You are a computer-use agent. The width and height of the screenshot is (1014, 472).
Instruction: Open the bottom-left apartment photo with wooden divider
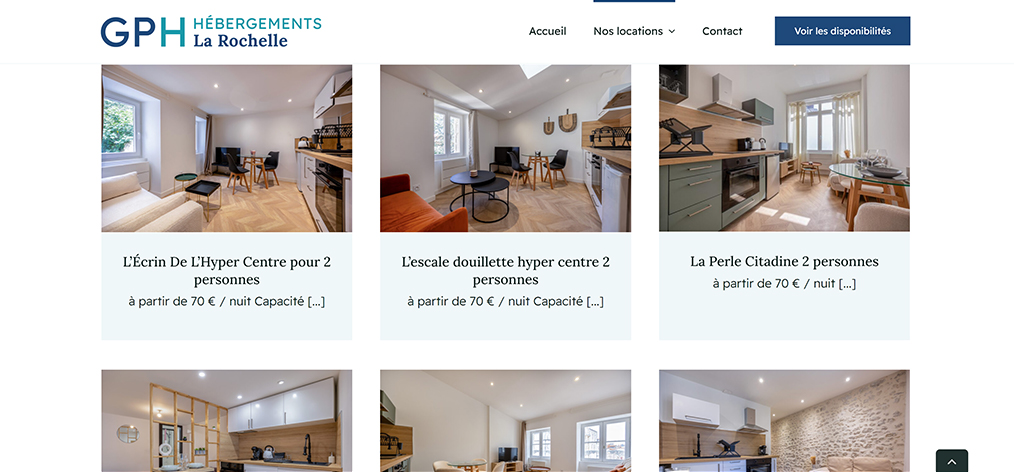[227, 421]
